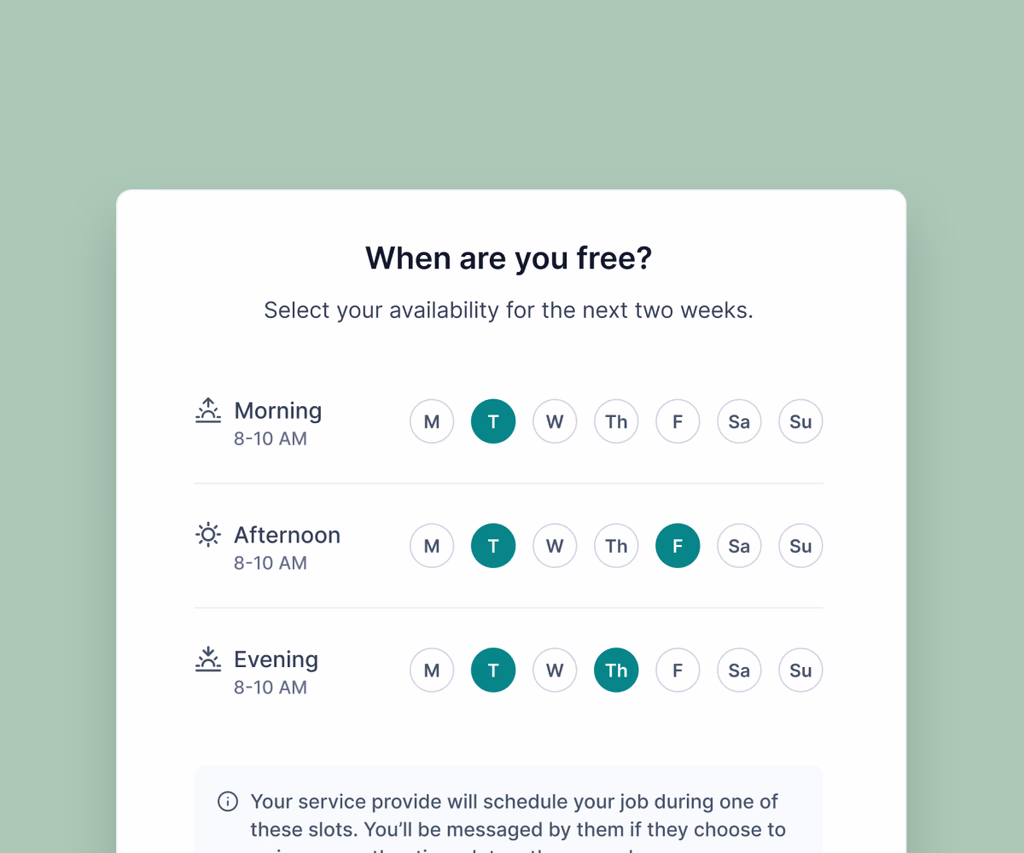Click the Morning sunrise icon

point(208,410)
